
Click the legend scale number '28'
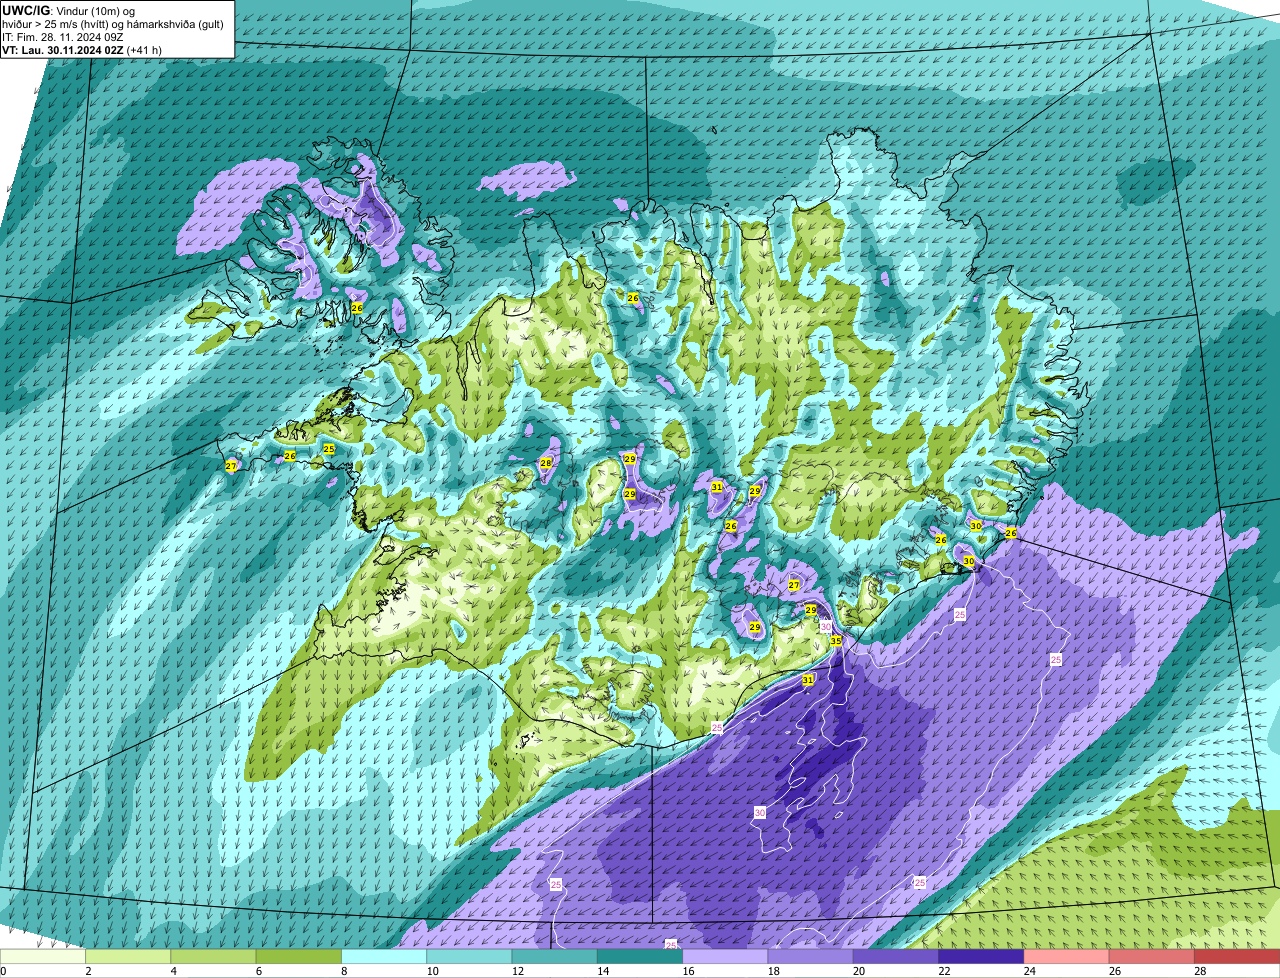(x=1200, y=971)
